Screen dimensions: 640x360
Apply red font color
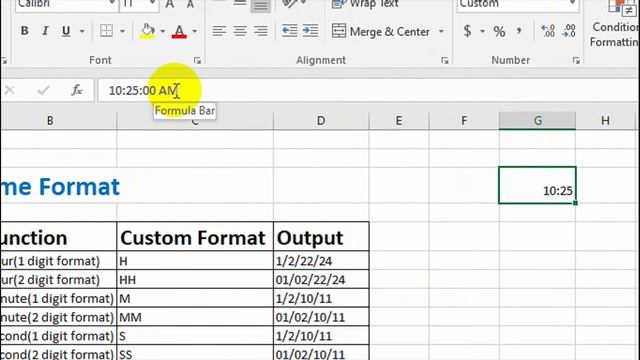pyautogui.click(x=179, y=31)
